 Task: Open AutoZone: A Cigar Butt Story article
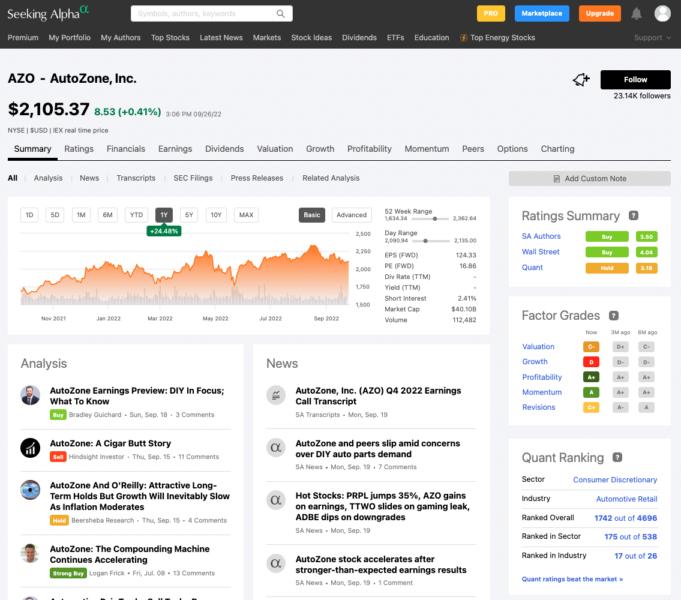[110, 443]
